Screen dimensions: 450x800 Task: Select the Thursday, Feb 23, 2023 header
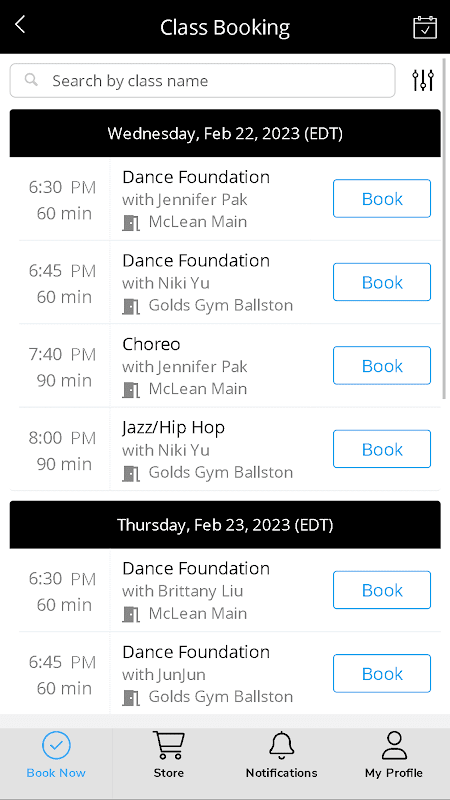[225, 524]
